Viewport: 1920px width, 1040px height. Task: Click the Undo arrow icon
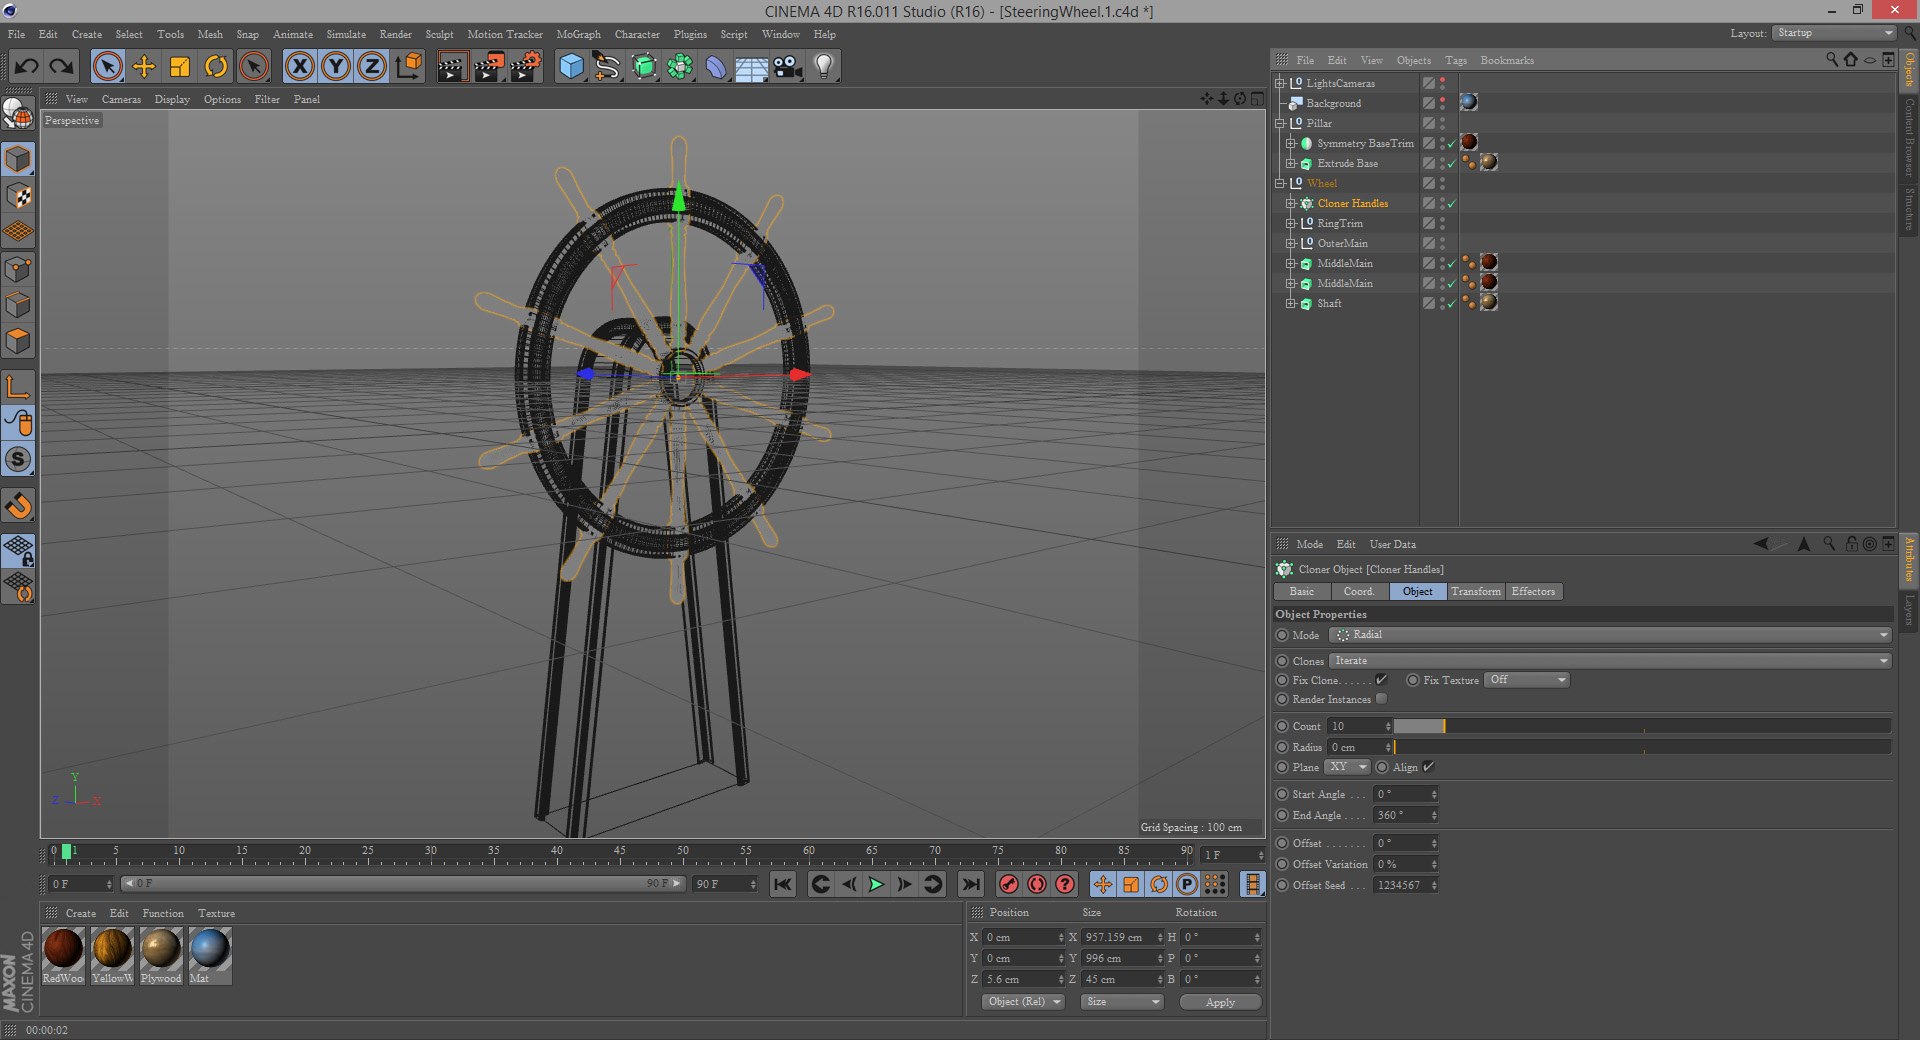tap(27, 67)
